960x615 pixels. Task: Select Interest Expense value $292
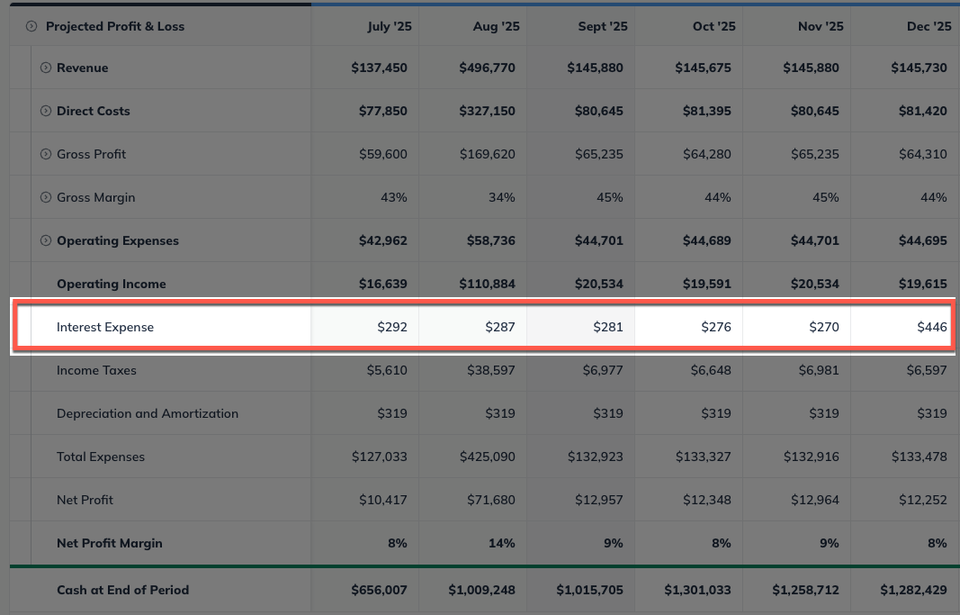click(392, 327)
